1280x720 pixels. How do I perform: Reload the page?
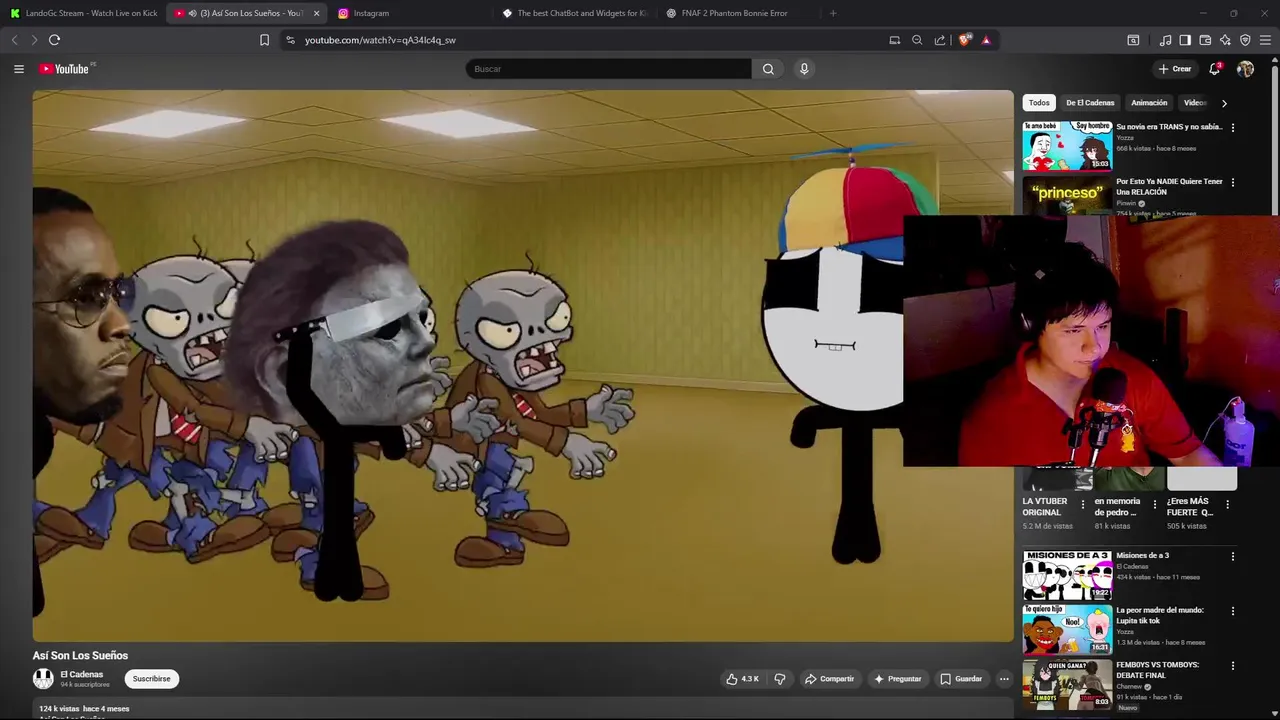tap(54, 40)
